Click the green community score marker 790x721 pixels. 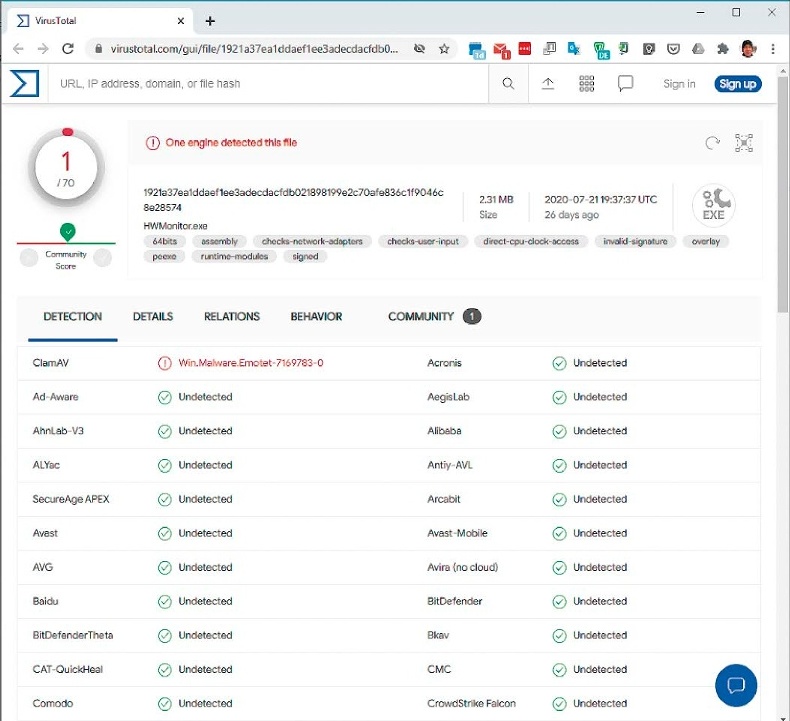coord(68,232)
